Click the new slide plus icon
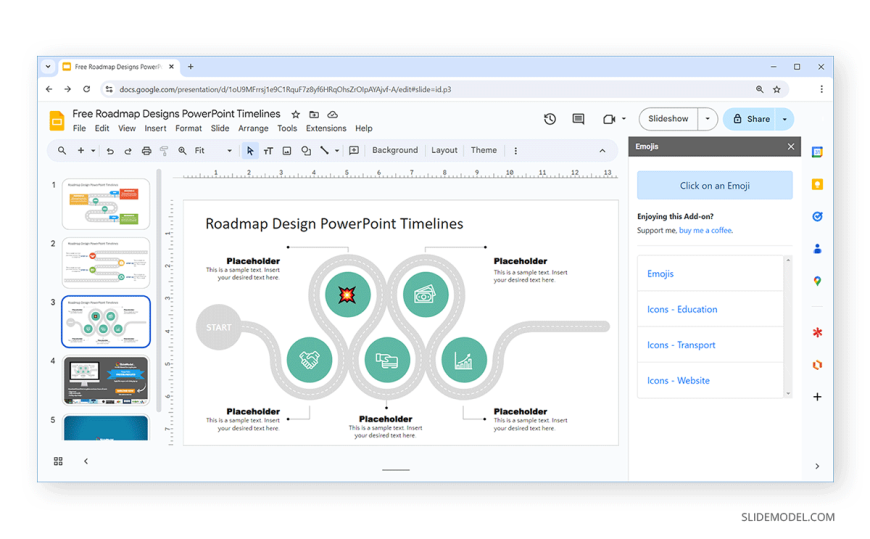This screenshot has height=539, width=870. point(81,150)
